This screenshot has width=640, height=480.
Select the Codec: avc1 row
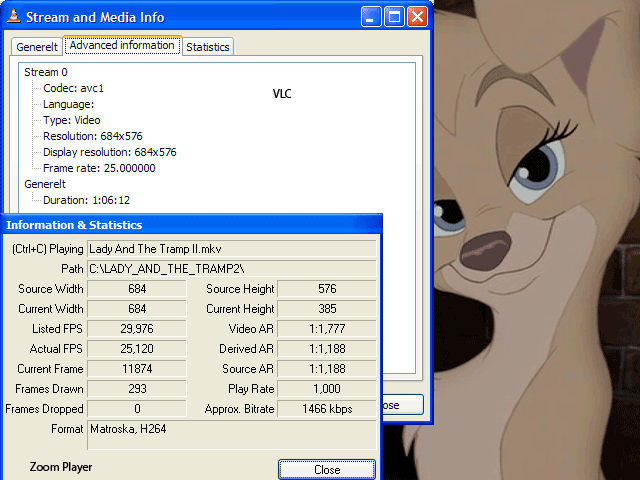coord(73,88)
